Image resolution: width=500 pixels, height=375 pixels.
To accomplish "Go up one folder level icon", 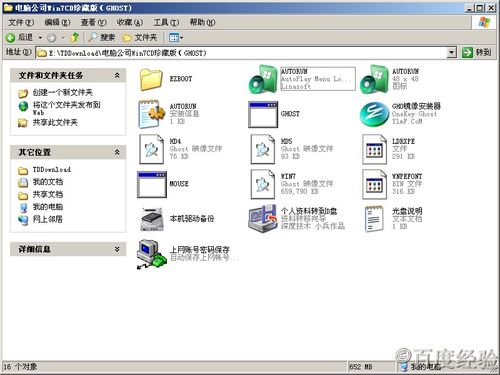I will (x=75, y=38).
